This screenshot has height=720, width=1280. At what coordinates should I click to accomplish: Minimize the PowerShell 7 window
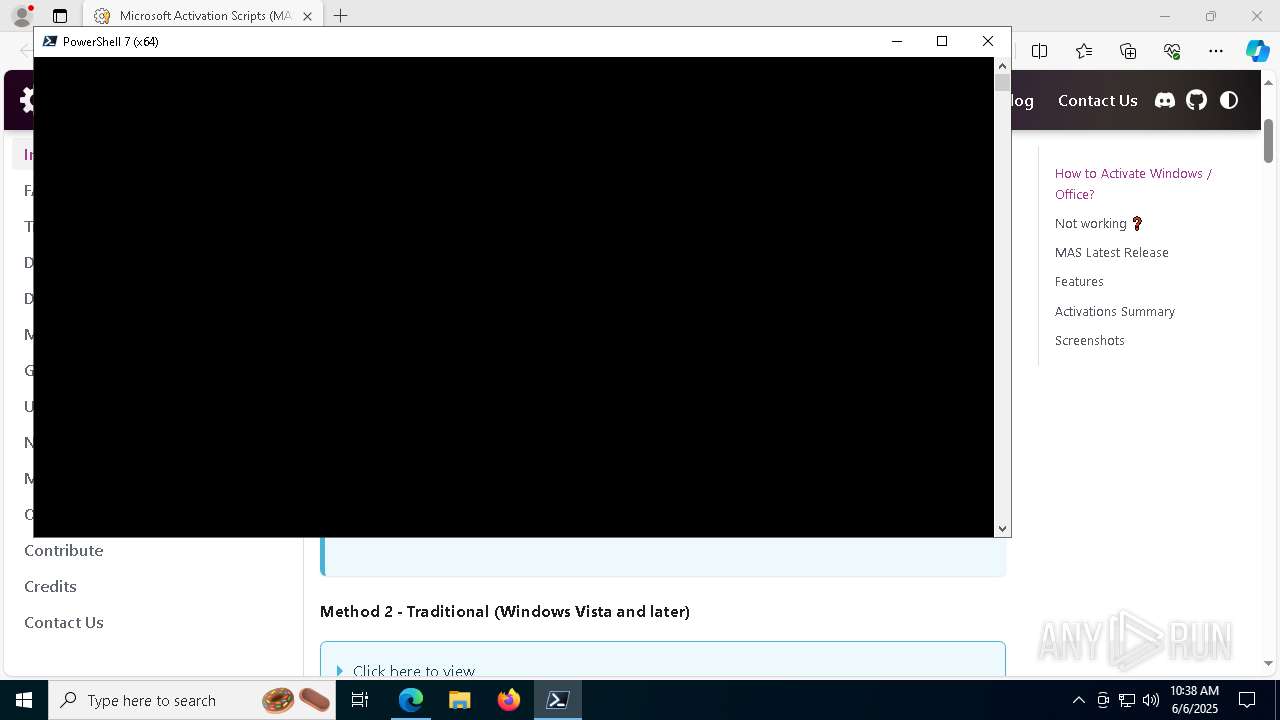coord(897,41)
